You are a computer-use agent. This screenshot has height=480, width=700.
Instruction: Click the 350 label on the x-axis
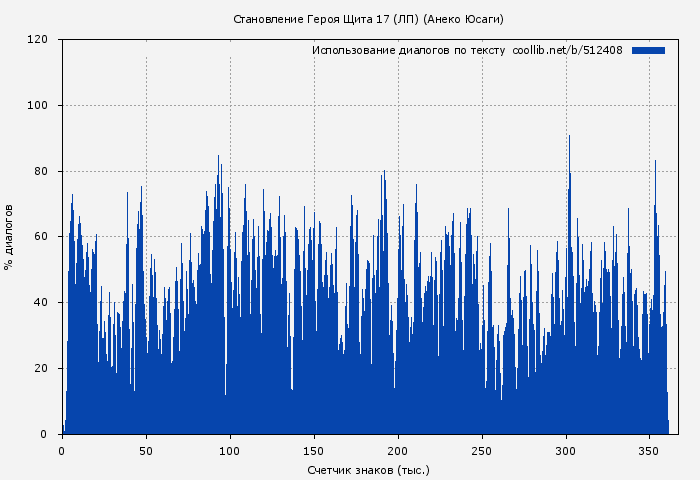coord(651,450)
